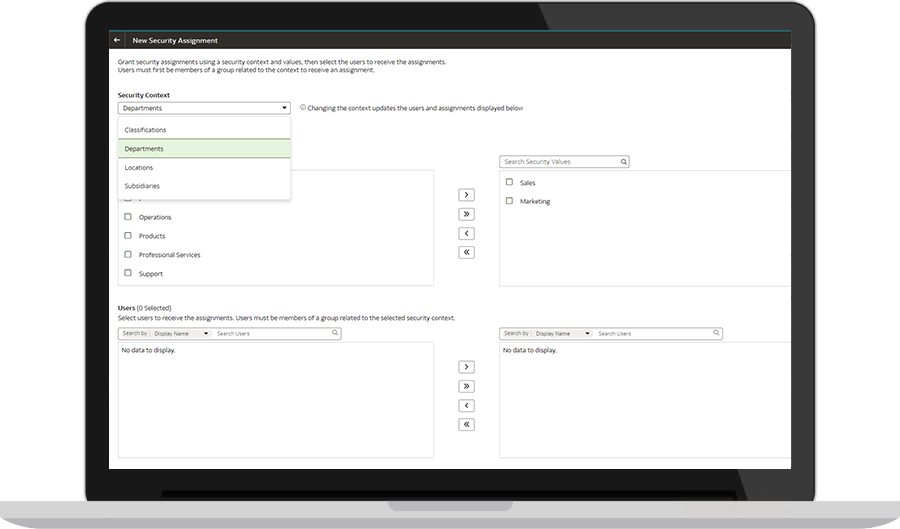This screenshot has height=529, width=900.
Task: Pick Locations from the context list
Action: [204, 168]
